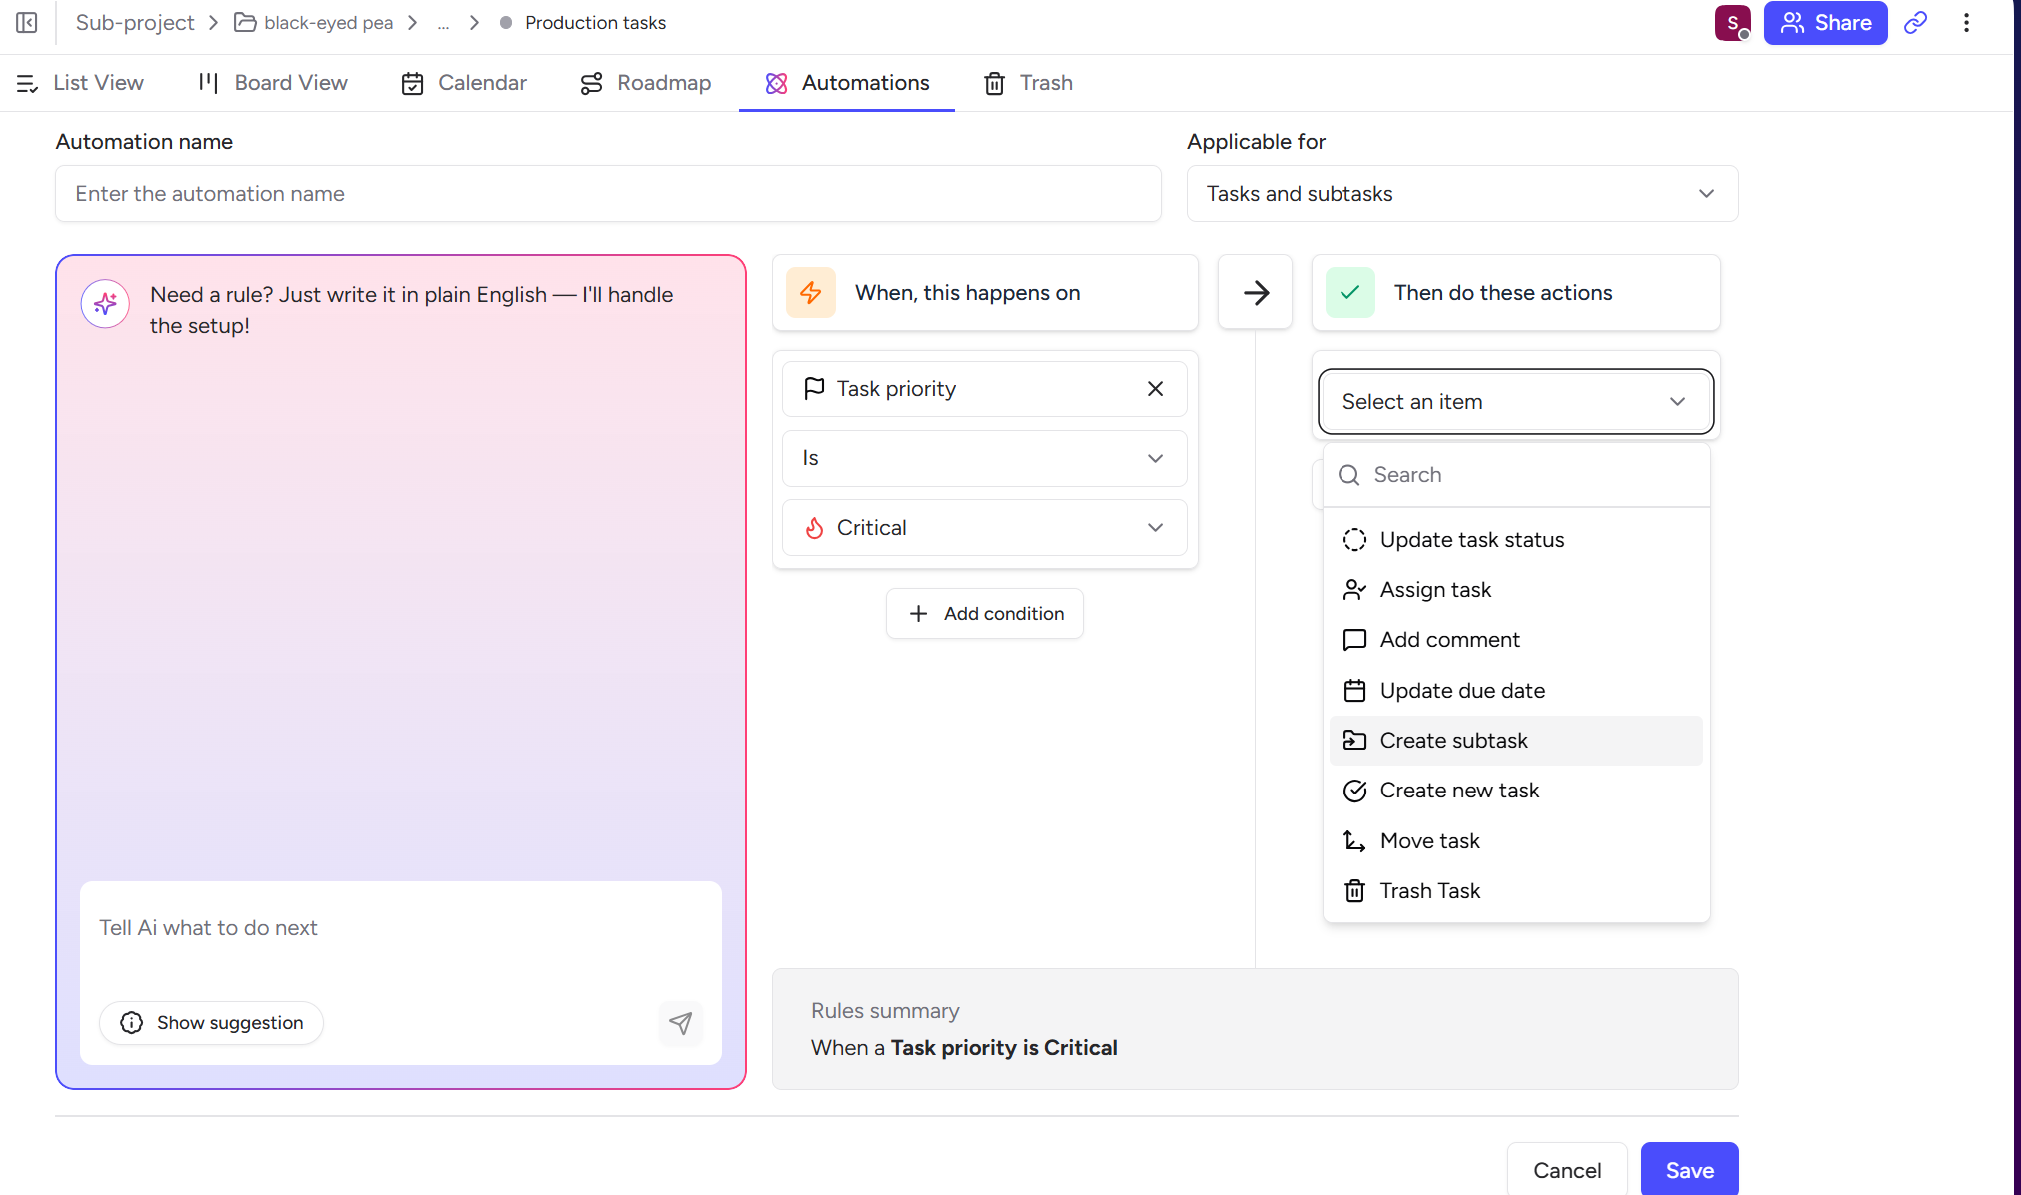Choose Create subtask action

tap(1453, 741)
